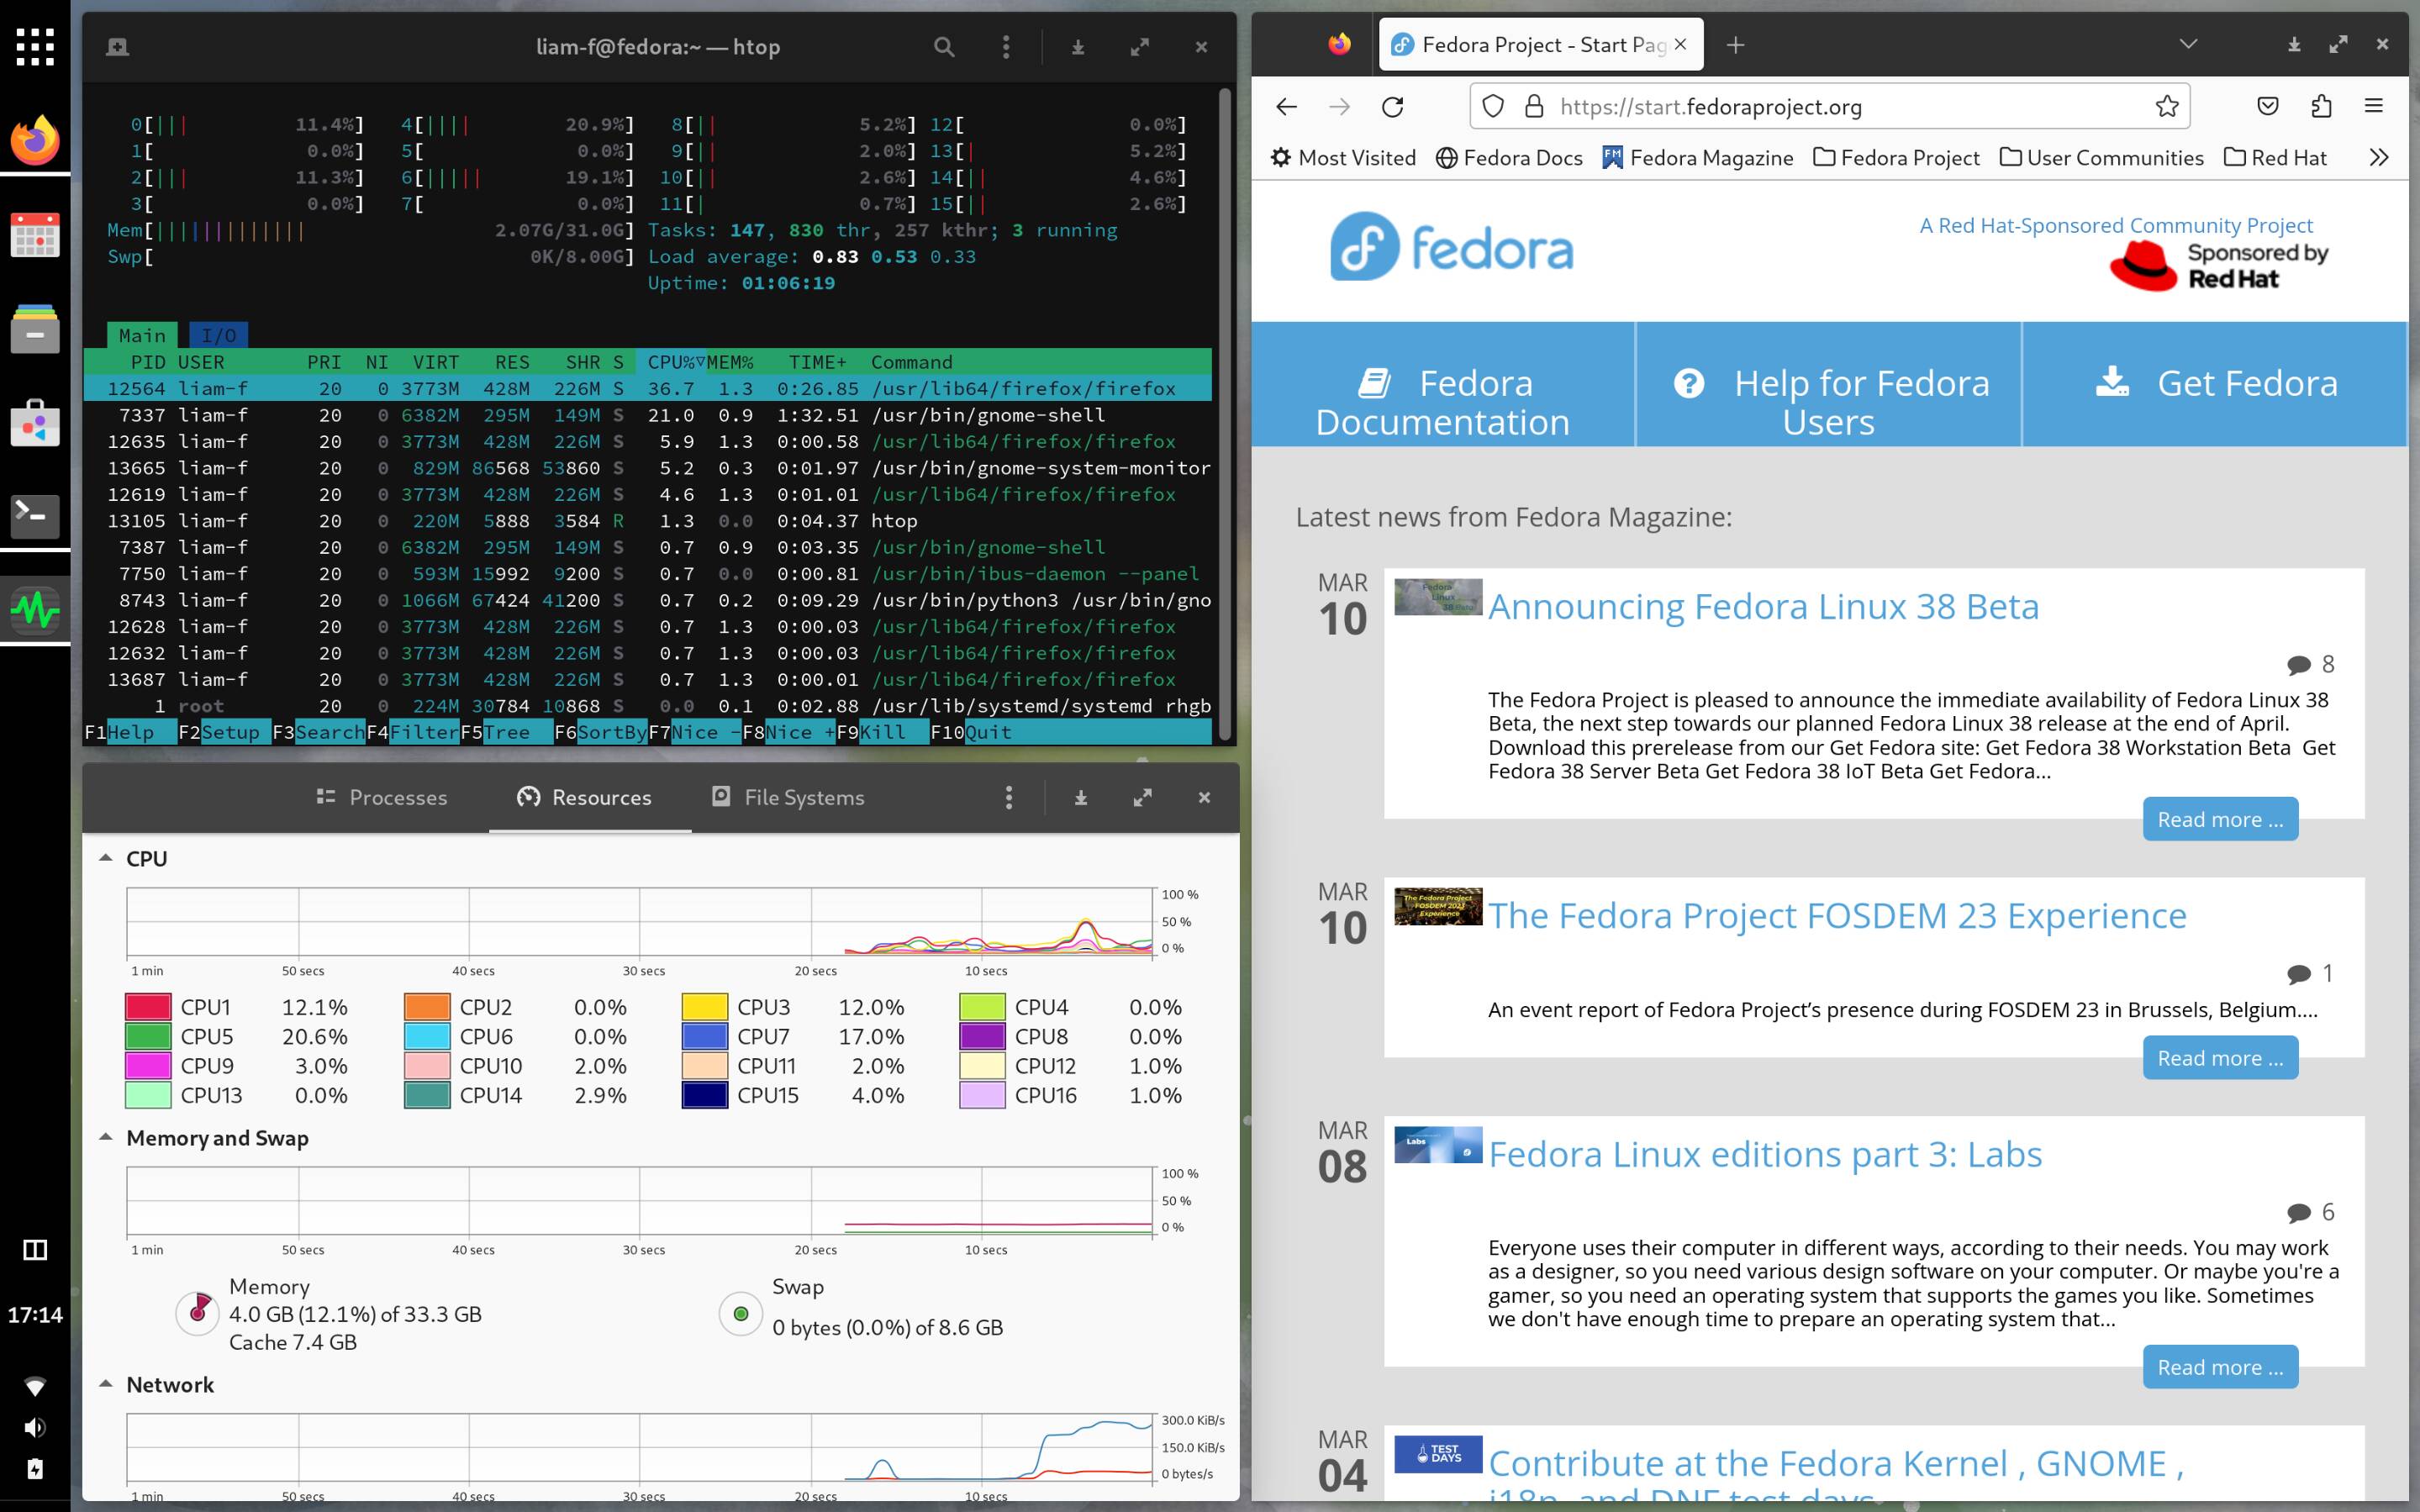Open the Terminal icon in the dock
This screenshot has width=2420, height=1512.
click(x=35, y=515)
